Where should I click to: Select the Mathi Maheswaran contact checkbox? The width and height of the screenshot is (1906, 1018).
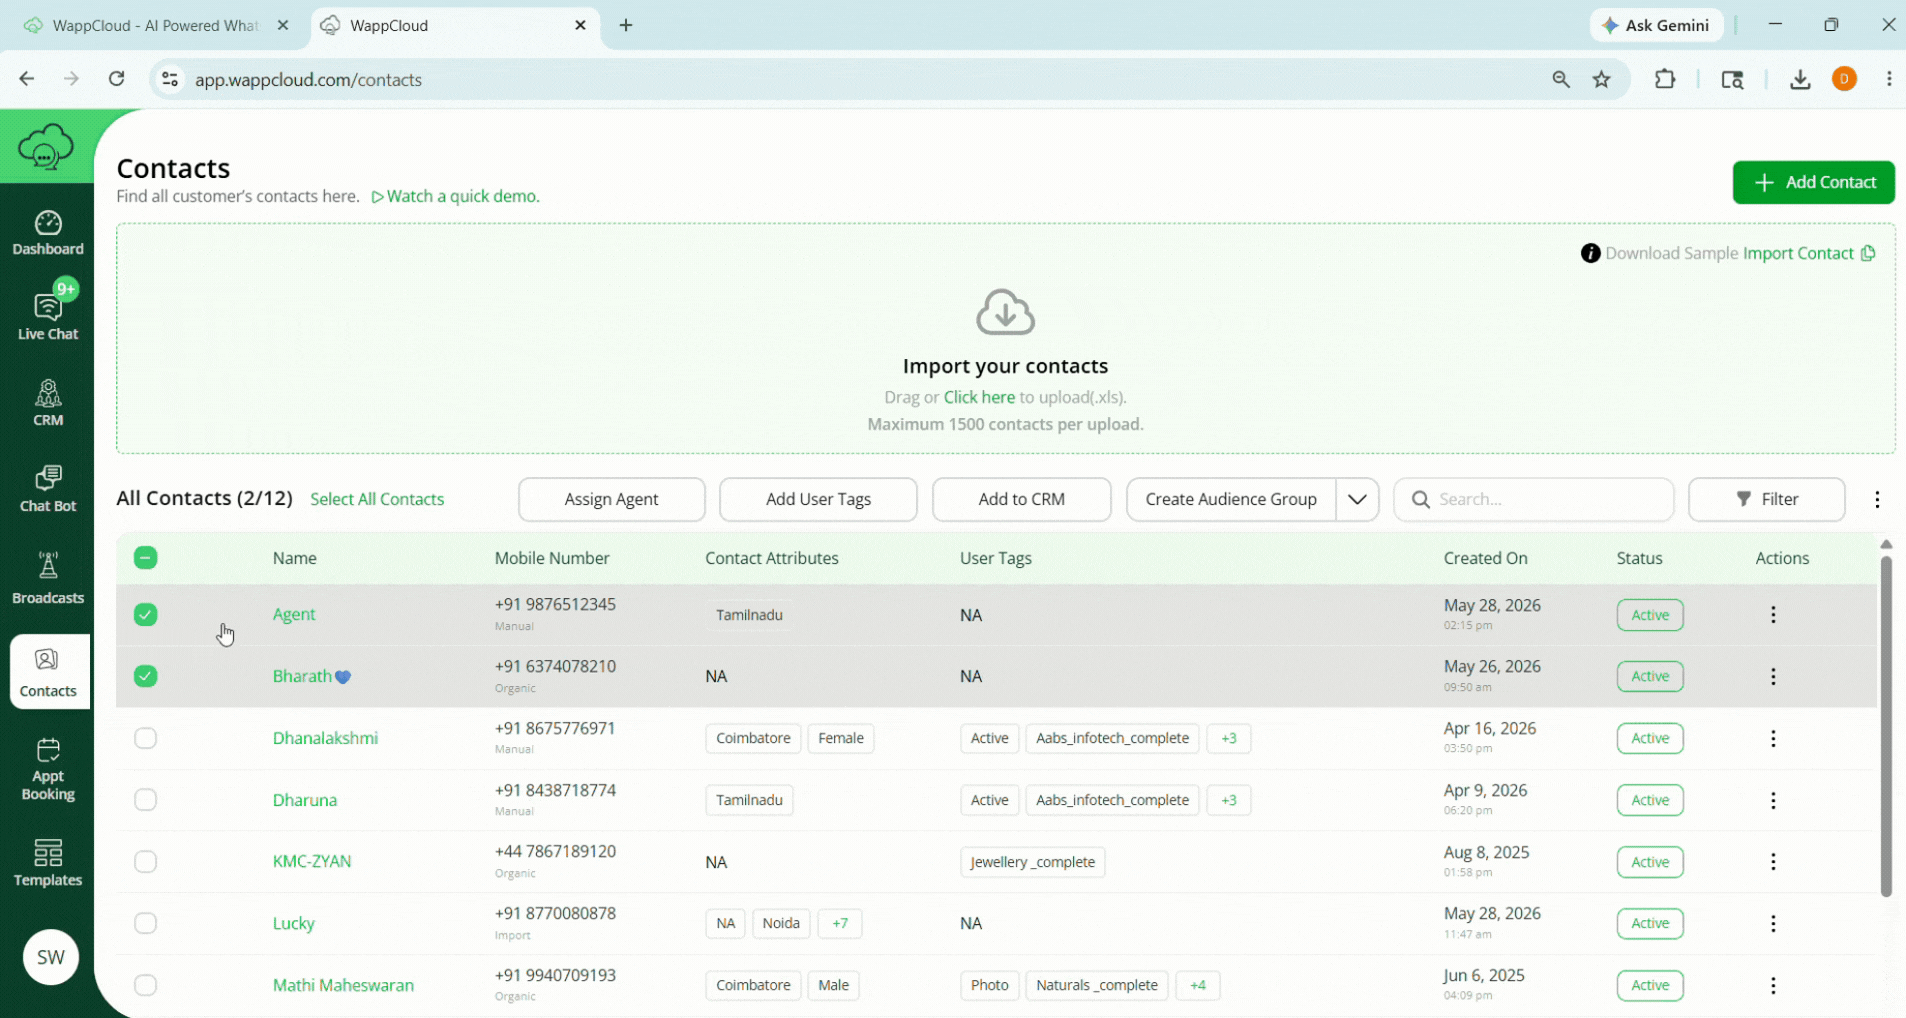tap(146, 985)
